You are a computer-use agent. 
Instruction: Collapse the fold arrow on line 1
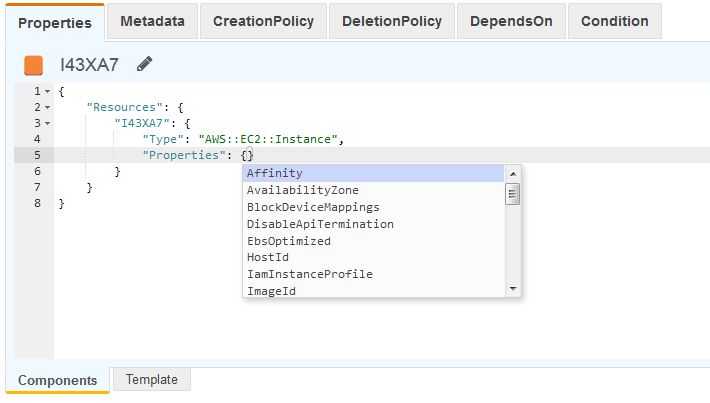point(47,91)
